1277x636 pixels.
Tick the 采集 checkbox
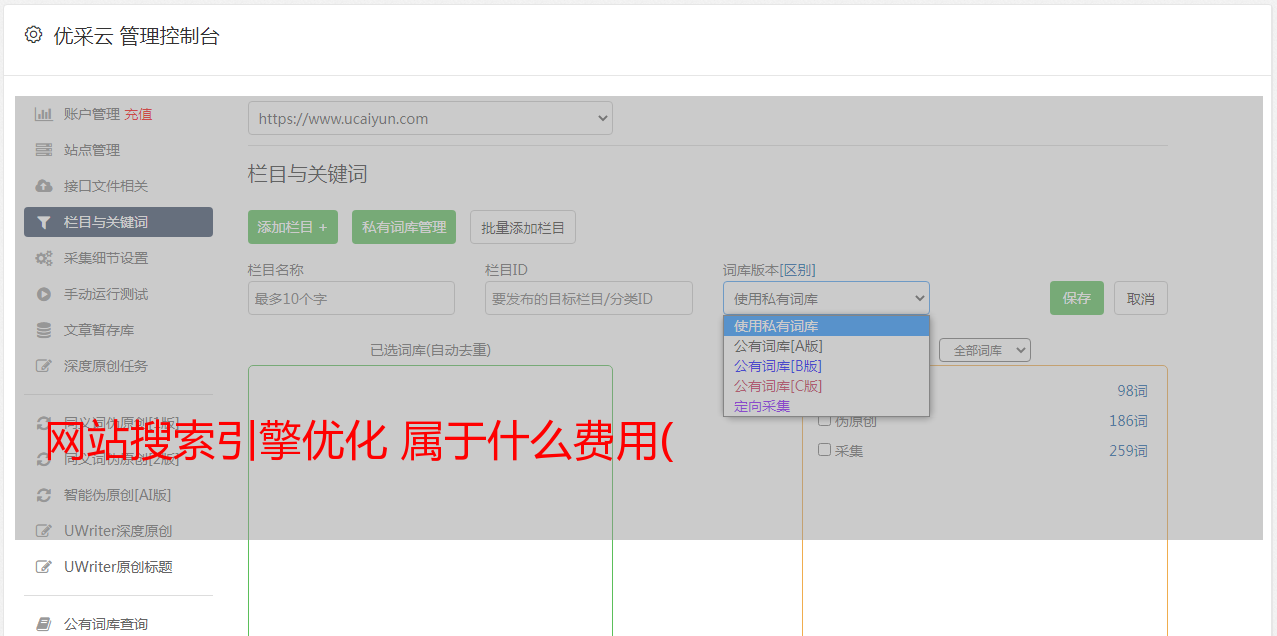point(825,450)
